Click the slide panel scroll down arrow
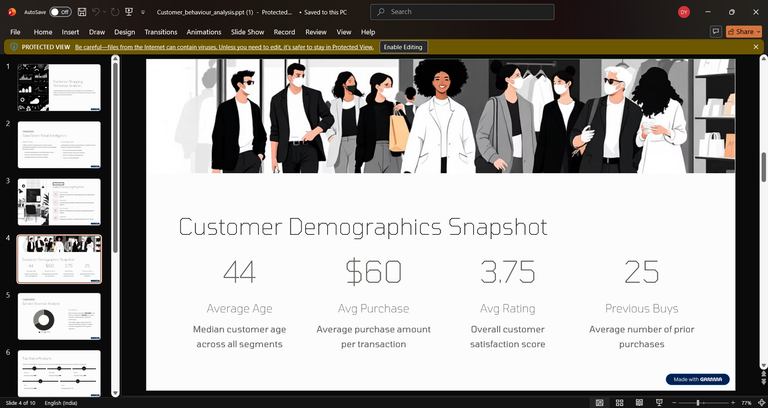Image resolution: width=768 pixels, height=408 pixels. click(115, 393)
